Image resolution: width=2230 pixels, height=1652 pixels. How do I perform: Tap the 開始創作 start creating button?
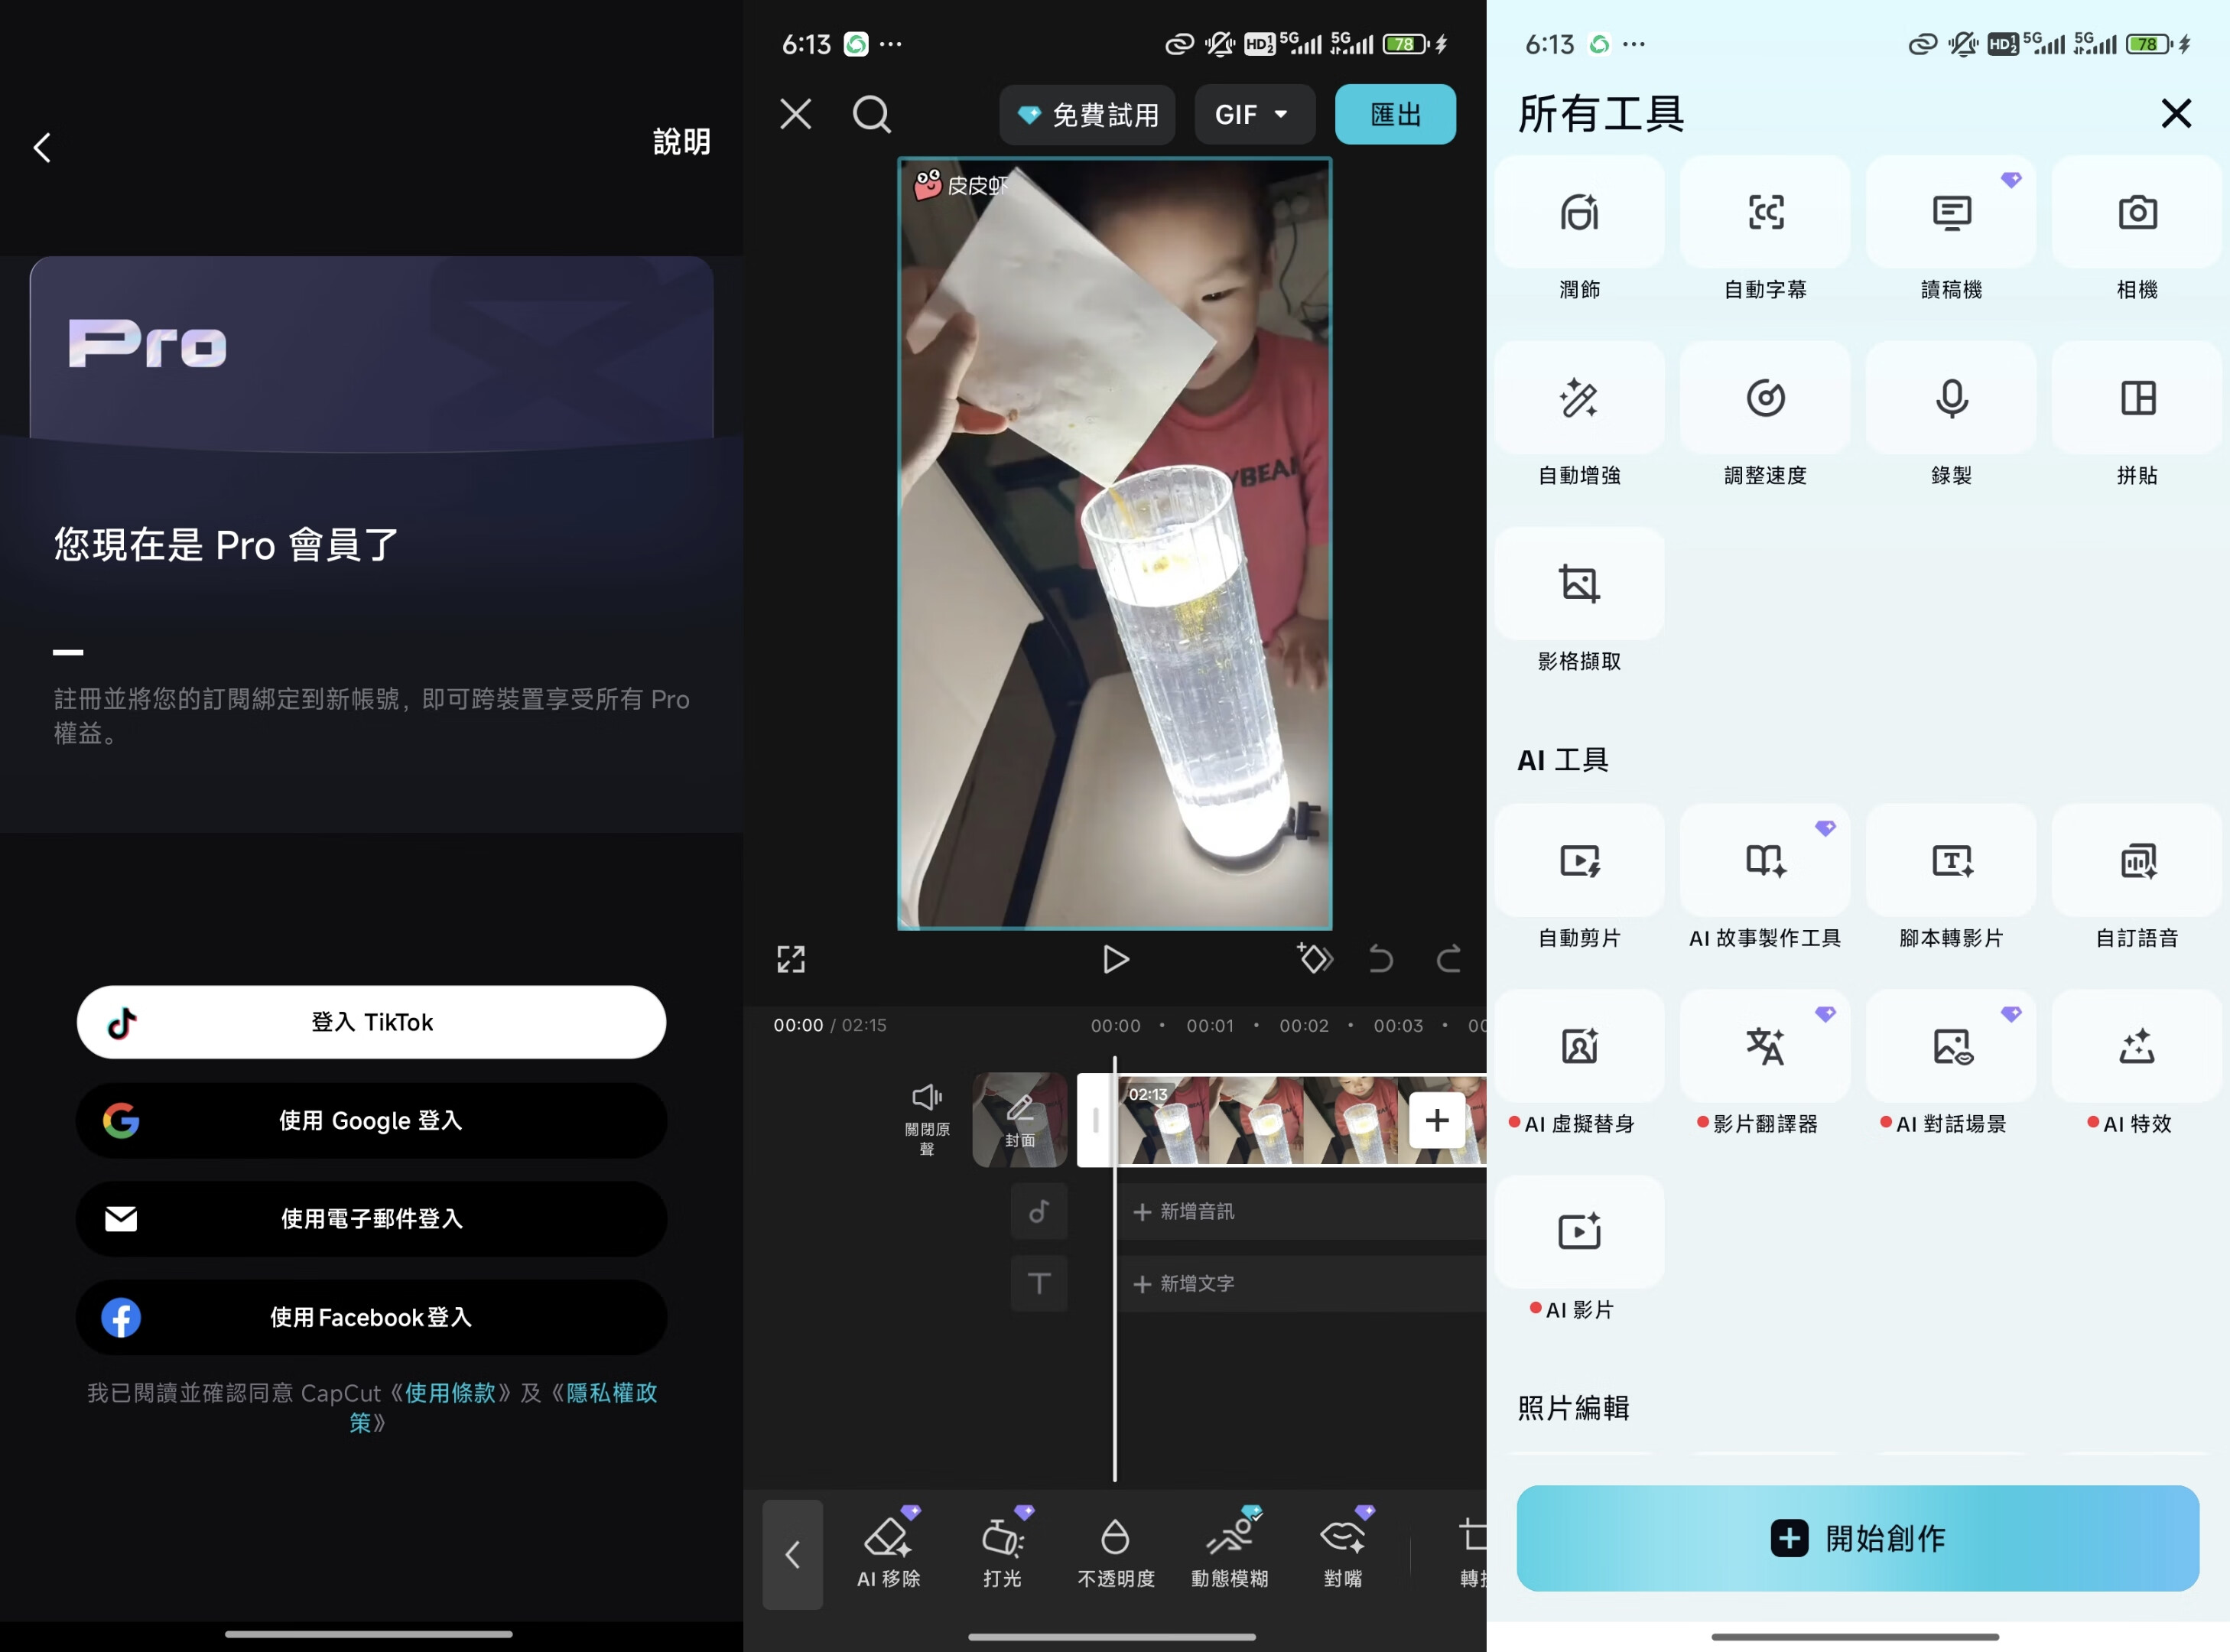[1857, 1538]
